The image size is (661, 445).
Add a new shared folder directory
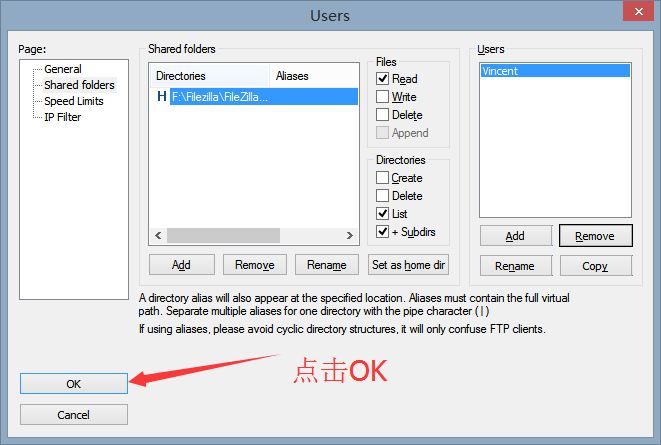[182, 265]
